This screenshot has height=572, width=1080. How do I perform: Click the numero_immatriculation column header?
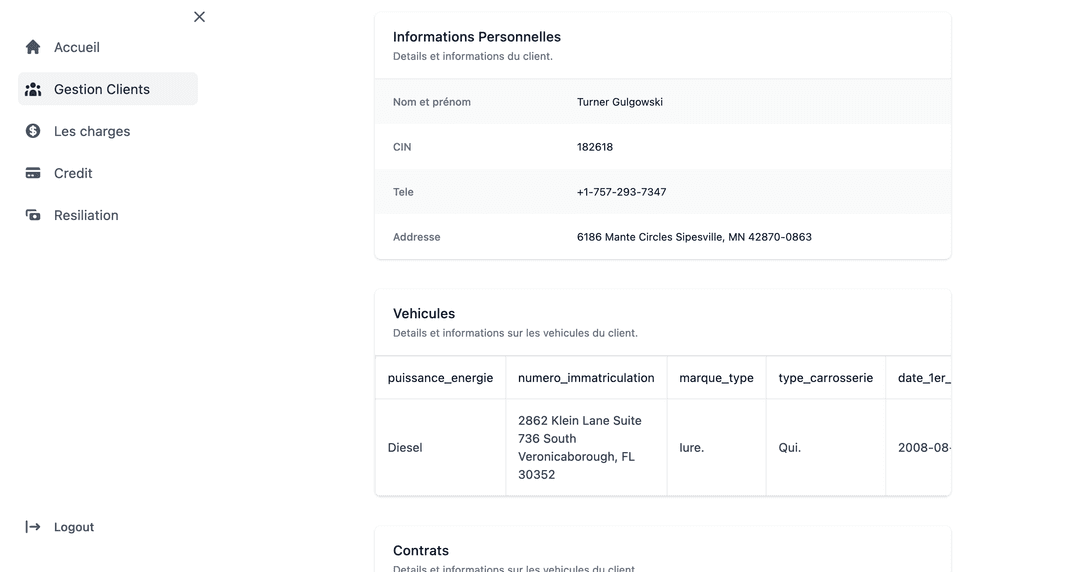pyautogui.click(x=586, y=378)
